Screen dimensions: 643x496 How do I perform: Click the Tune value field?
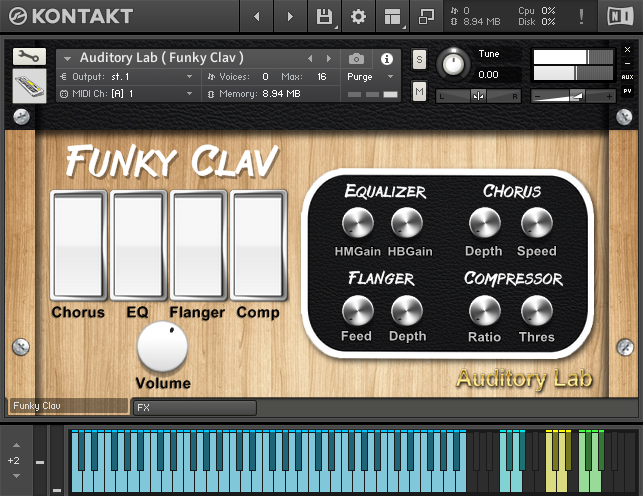(x=489, y=74)
